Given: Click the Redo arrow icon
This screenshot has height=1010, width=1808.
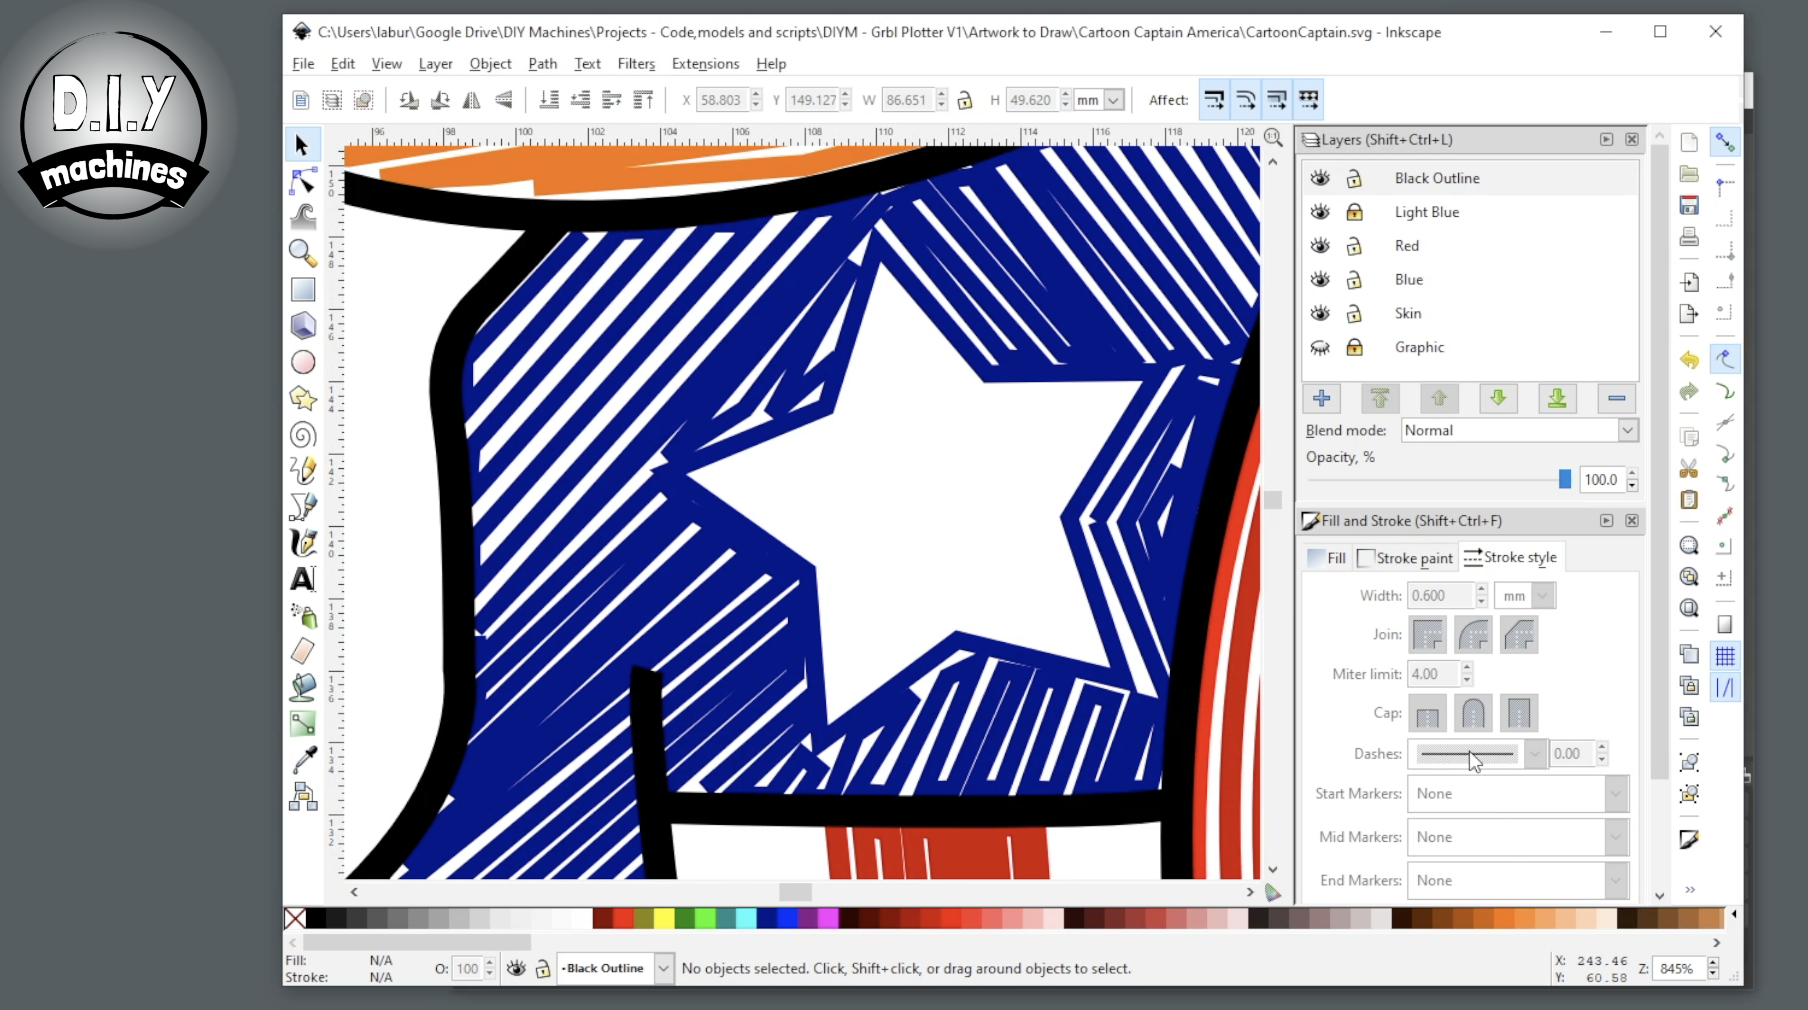Looking at the screenshot, I should [1689, 391].
